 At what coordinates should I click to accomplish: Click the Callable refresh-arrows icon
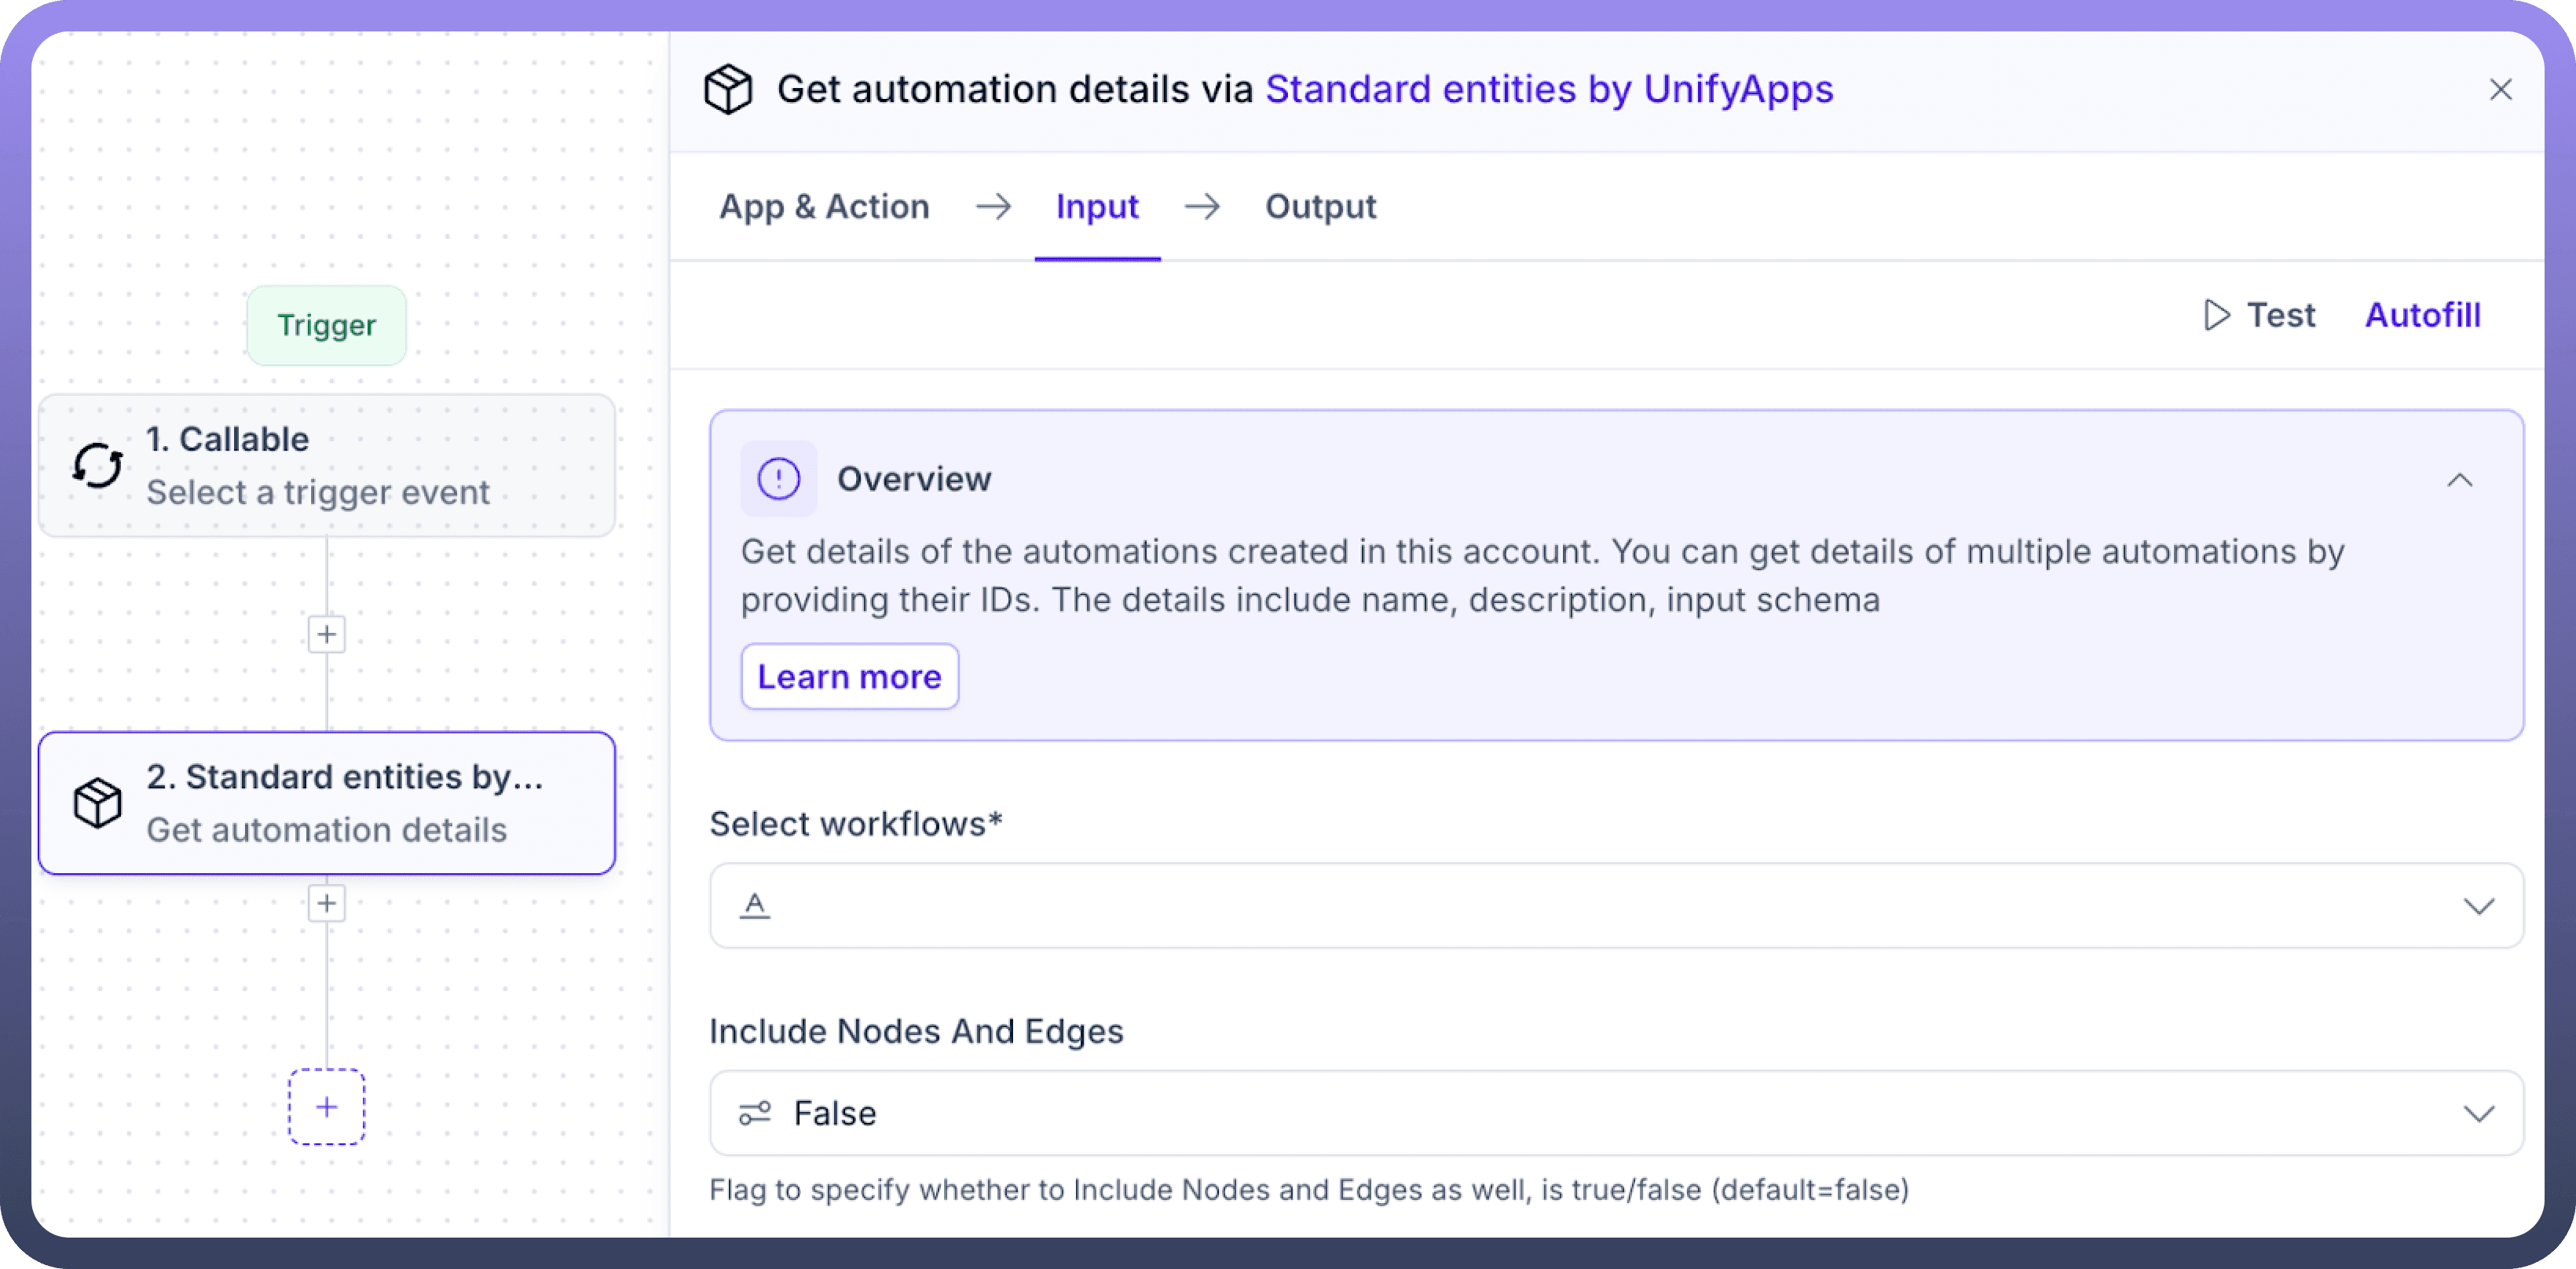tap(98, 466)
